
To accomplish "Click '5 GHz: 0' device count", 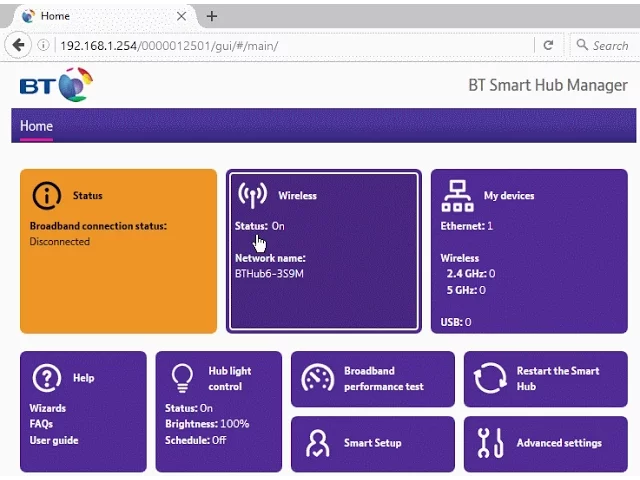I will pos(466,290).
